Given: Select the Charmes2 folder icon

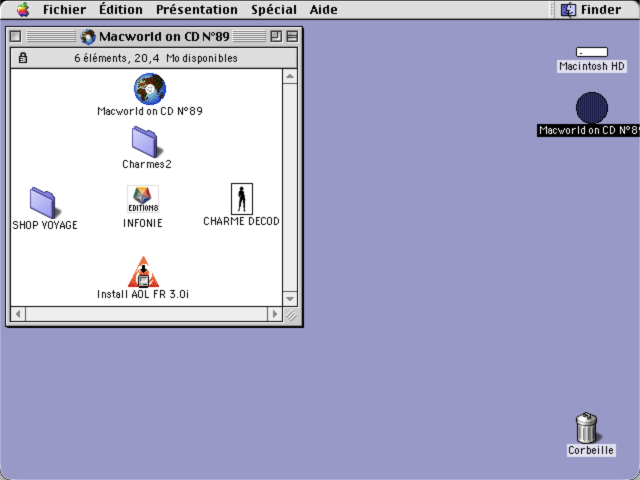Looking at the screenshot, I should point(146,142).
